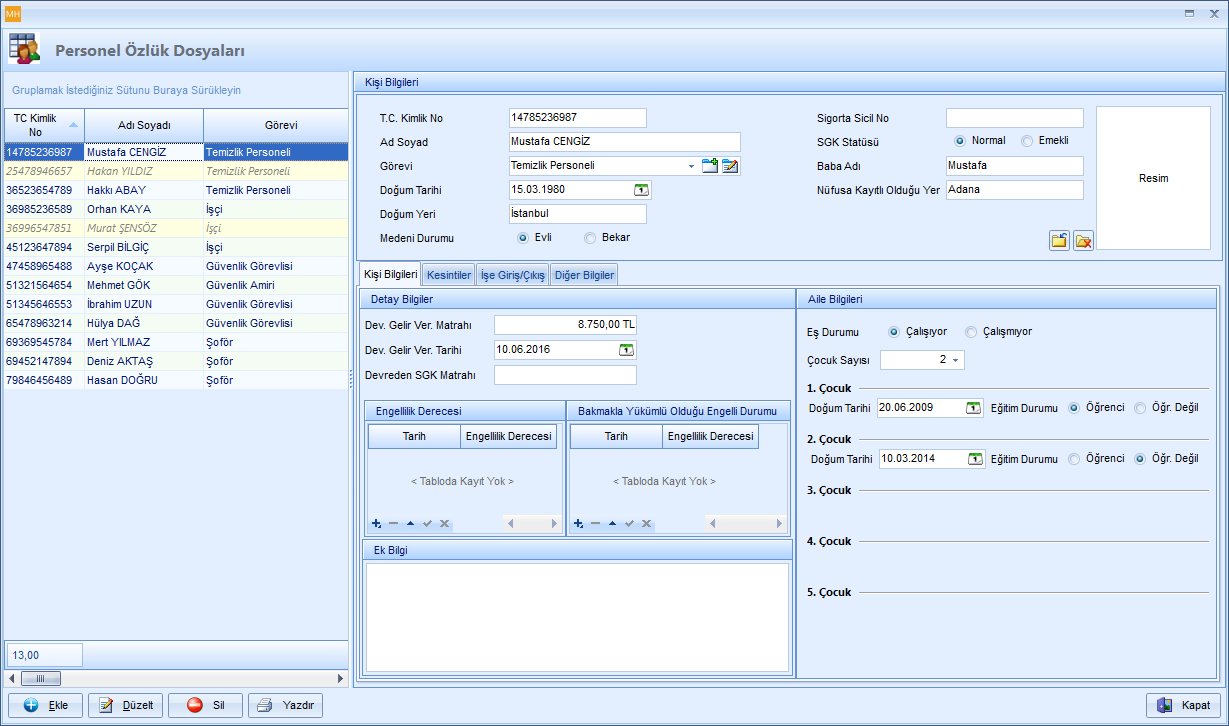The image size is (1229, 726).
Task: Open calendar for 1. Çocuk birth date
Action: [973, 408]
